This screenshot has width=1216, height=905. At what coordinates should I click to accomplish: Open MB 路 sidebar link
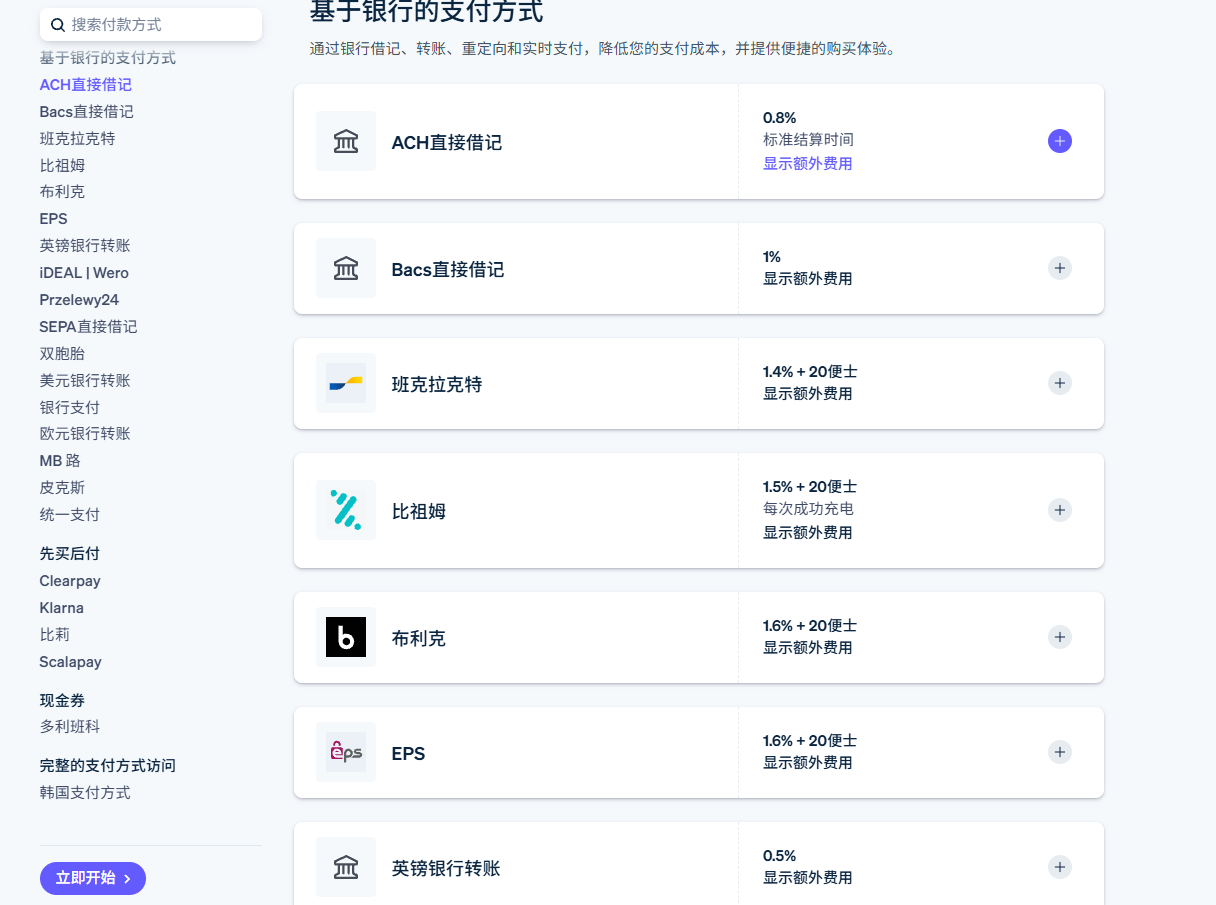(x=60, y=461)
